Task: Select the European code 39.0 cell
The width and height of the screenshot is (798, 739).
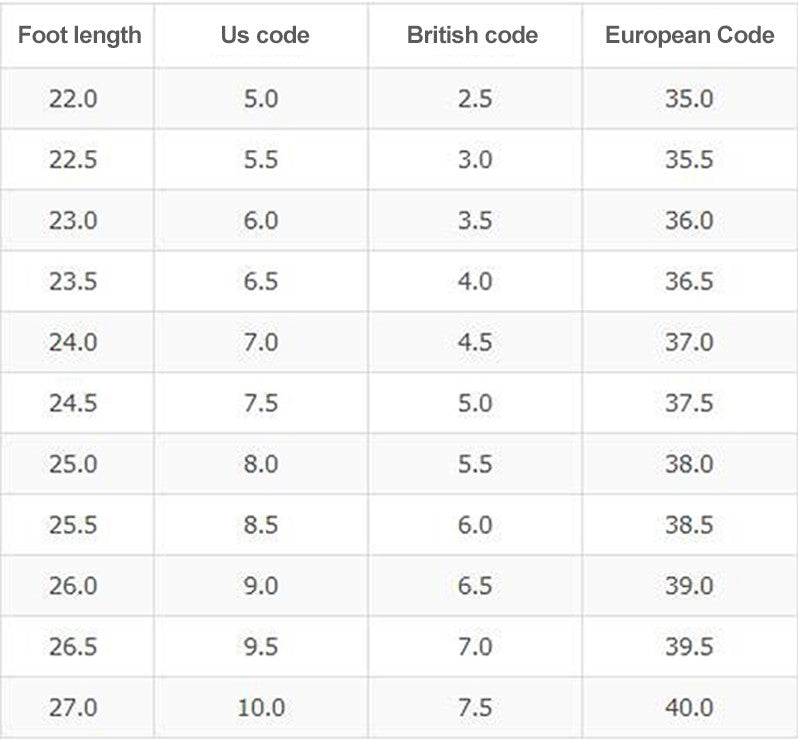Action: pos(689,585)
